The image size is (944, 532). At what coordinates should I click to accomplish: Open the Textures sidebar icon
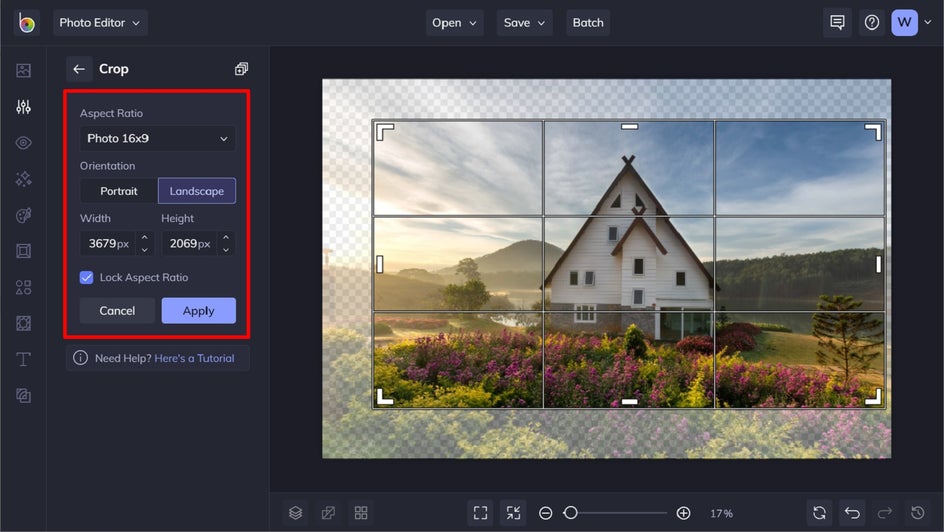23,395
